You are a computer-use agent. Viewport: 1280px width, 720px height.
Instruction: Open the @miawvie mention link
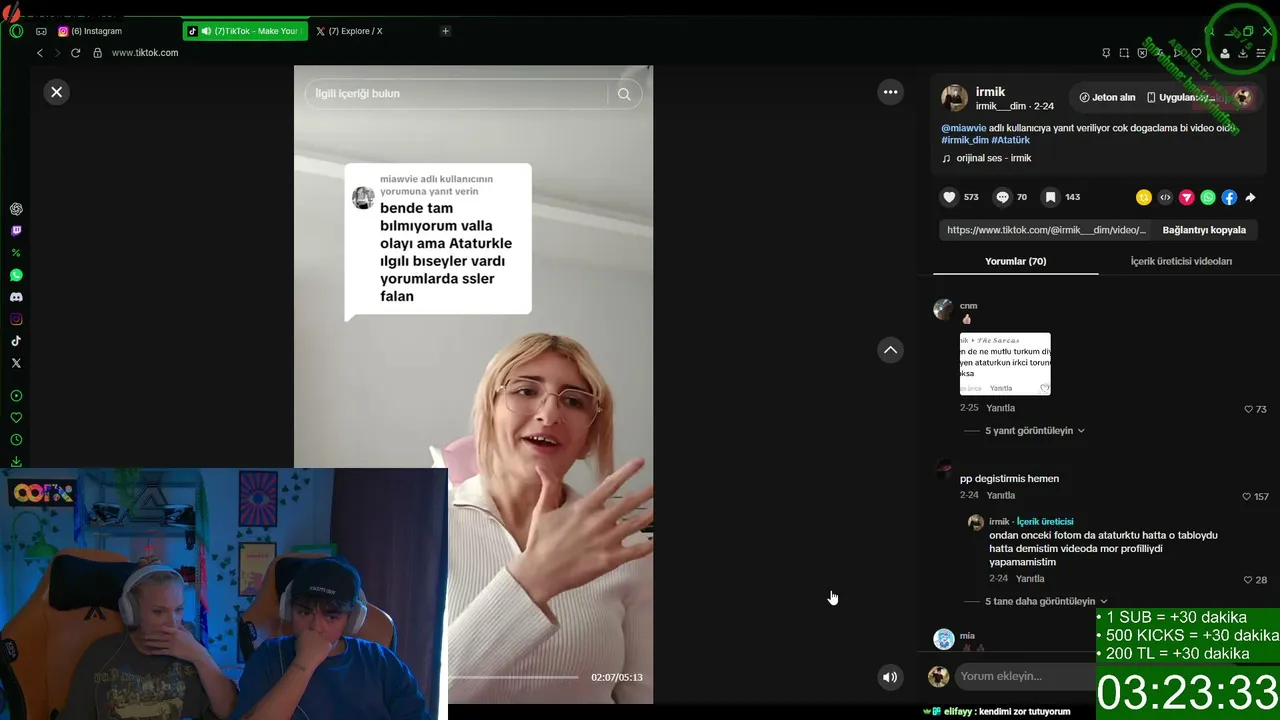pos(964,128)
